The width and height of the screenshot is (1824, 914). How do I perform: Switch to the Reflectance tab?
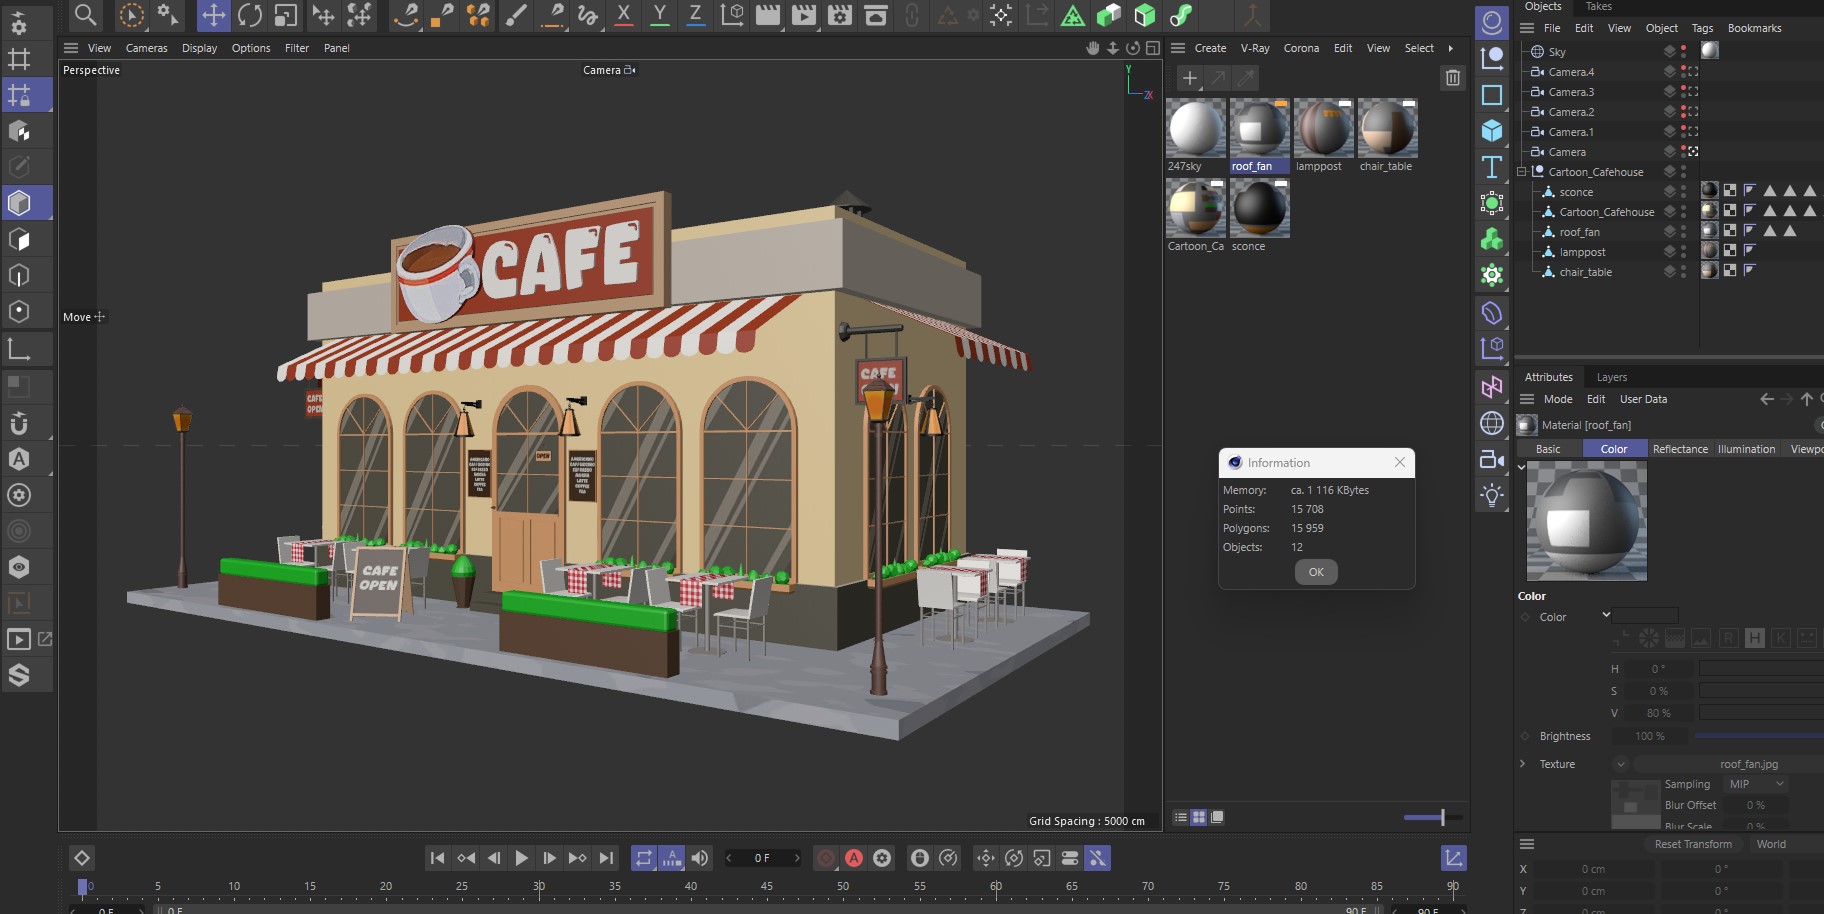click(1679, 449)
